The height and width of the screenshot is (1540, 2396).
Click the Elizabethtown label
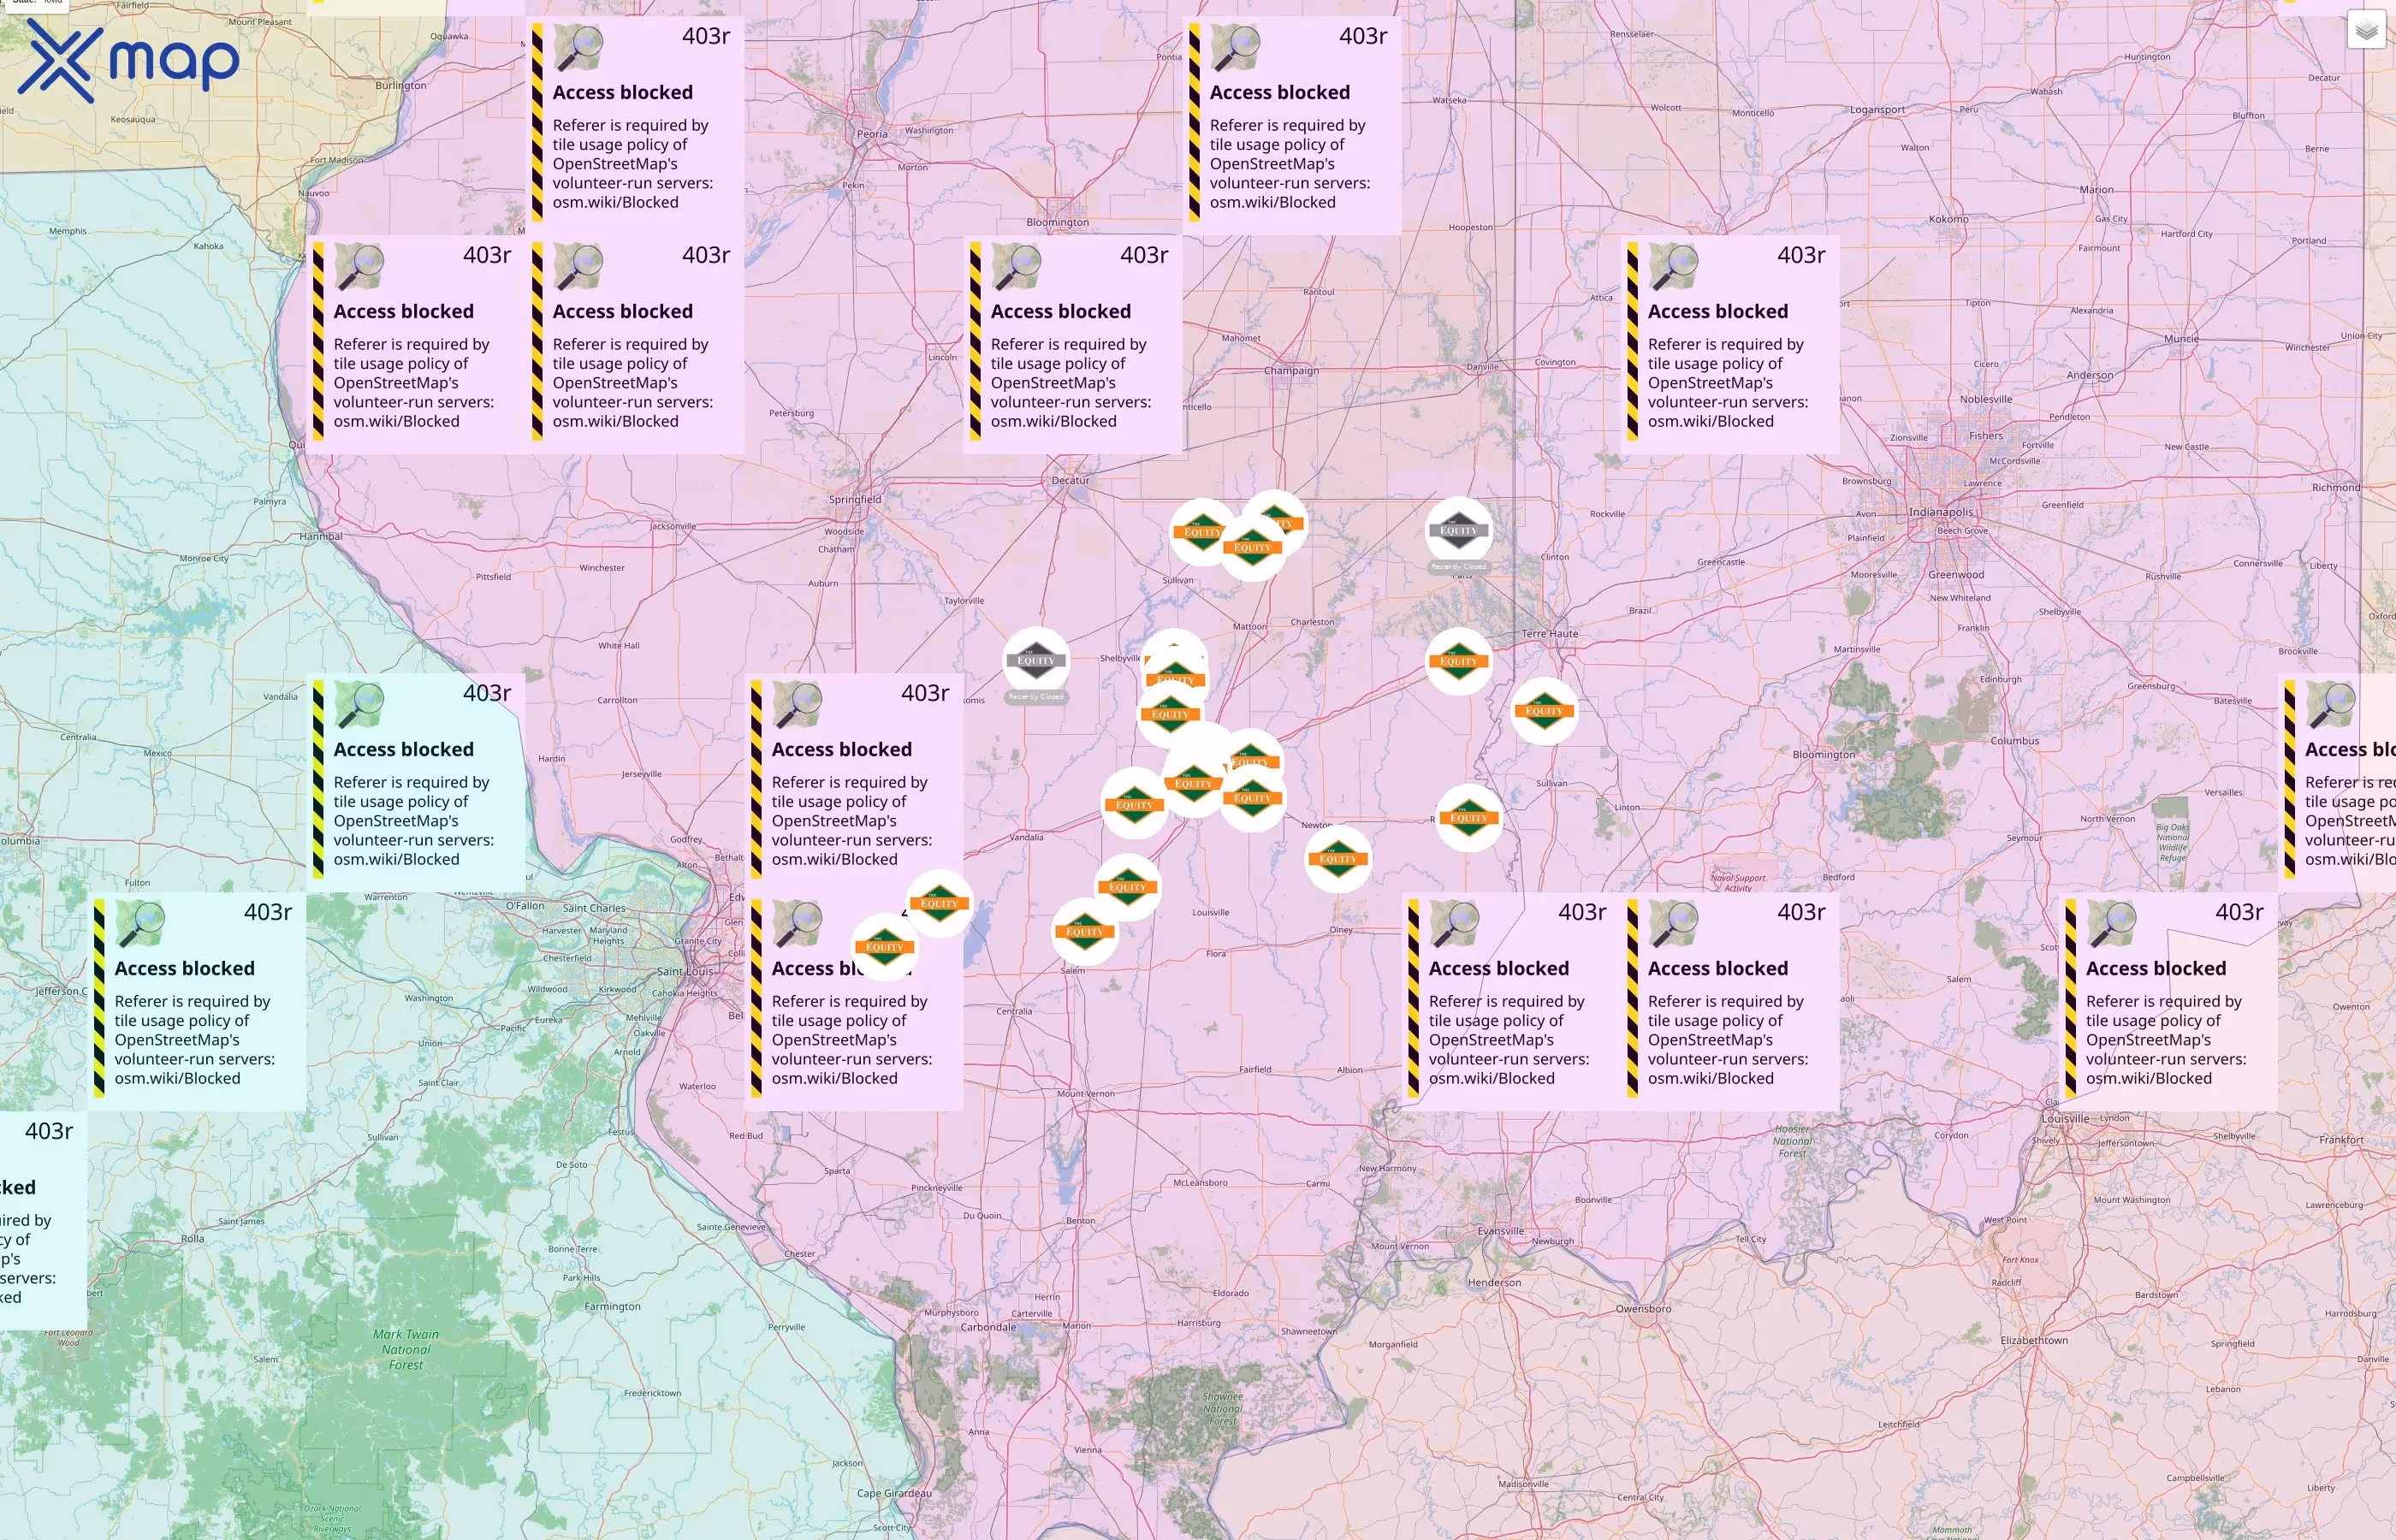[2034, 1341]
